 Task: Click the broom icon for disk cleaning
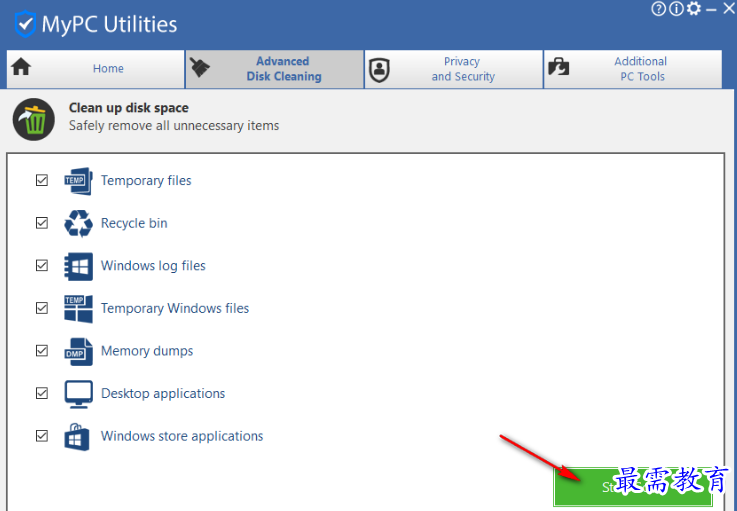pyautogui.click(x=200, y=68)
